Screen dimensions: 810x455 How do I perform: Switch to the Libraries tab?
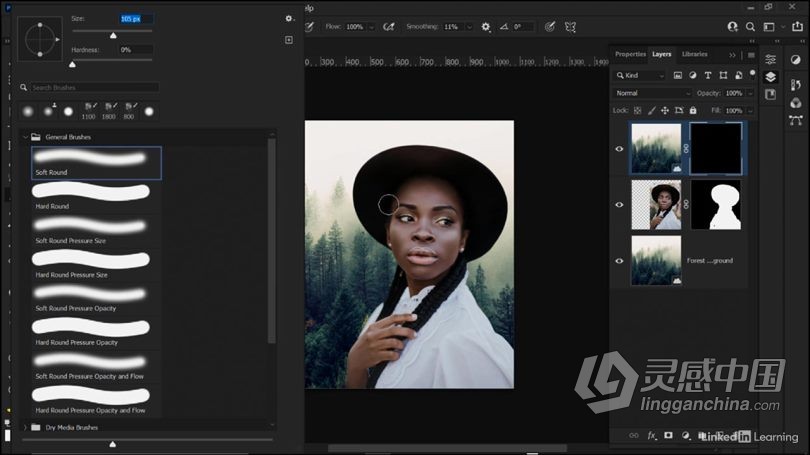coord(694,54)
